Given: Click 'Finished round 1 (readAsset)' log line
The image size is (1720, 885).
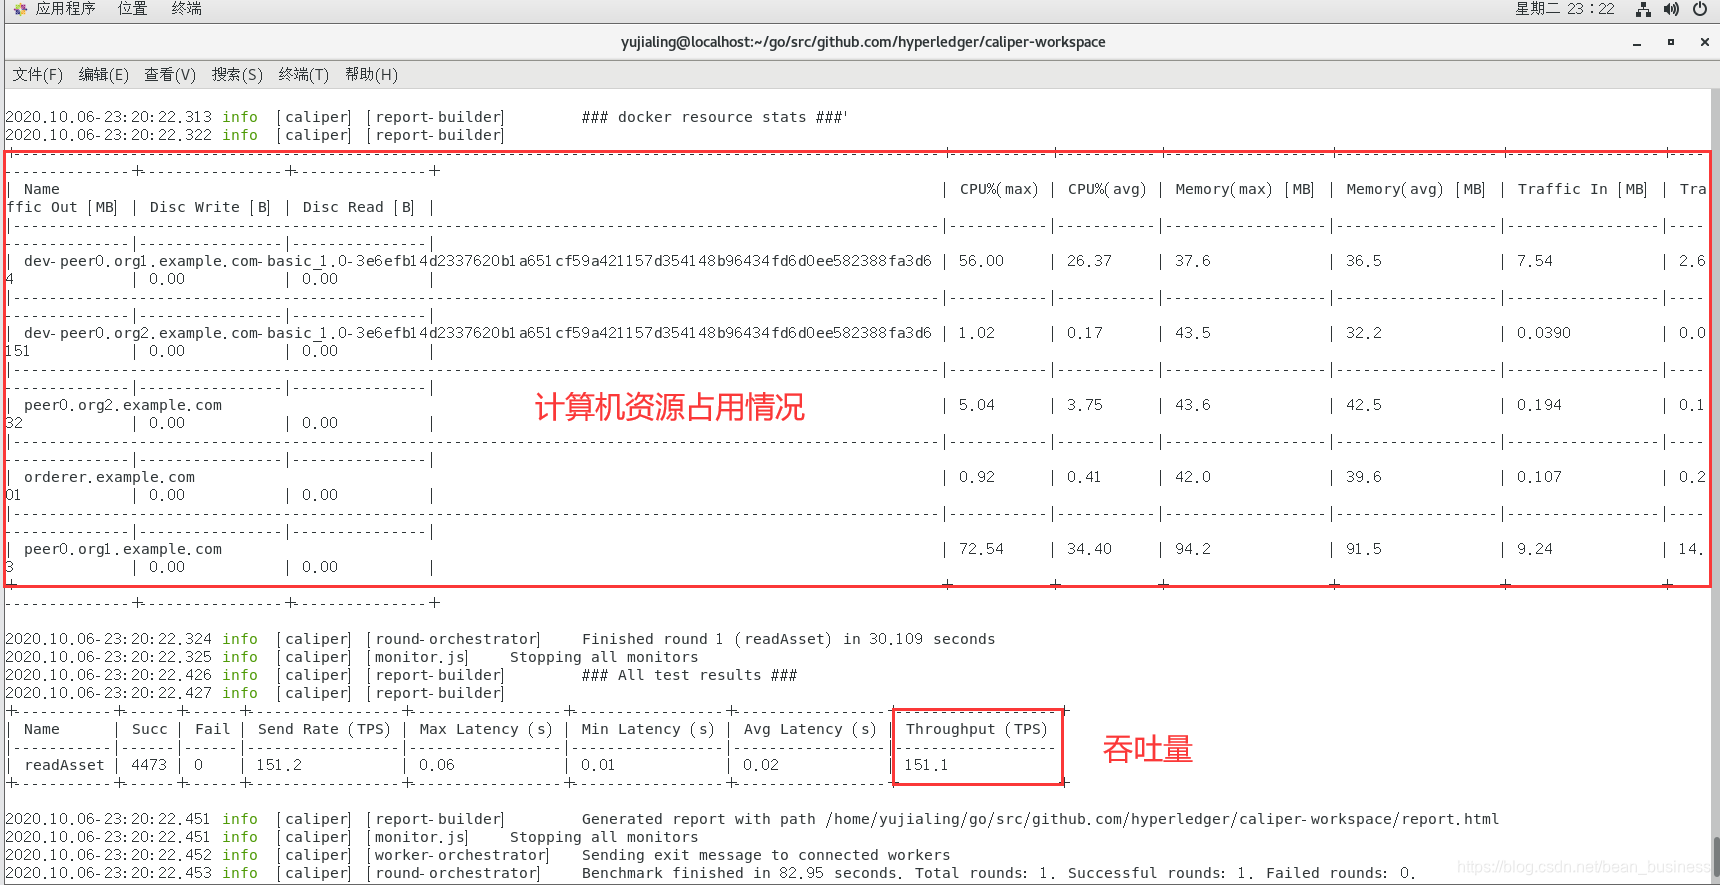Looking at the screenshot, I should [x=788, y=639].
